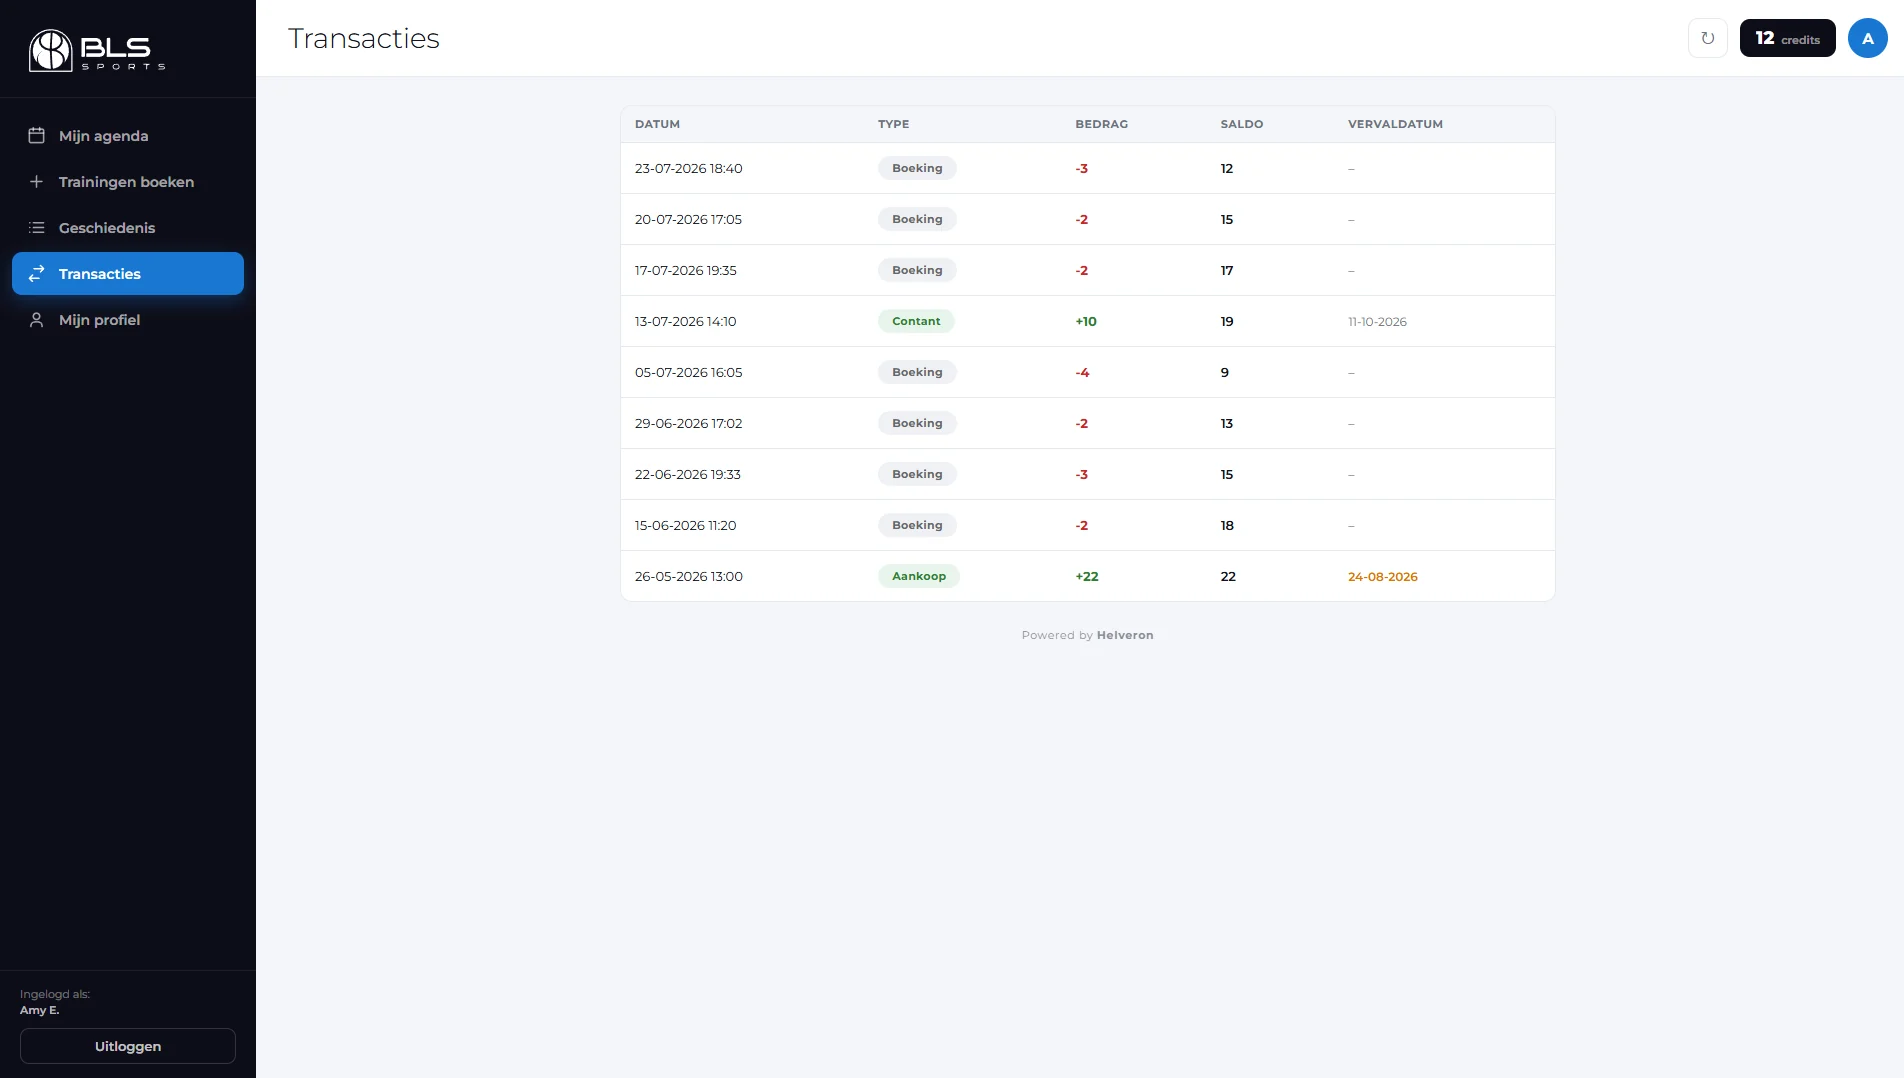Select the row dated 22-06-2026 19:33
1904x1078 pixels.
pos(1087,474)
